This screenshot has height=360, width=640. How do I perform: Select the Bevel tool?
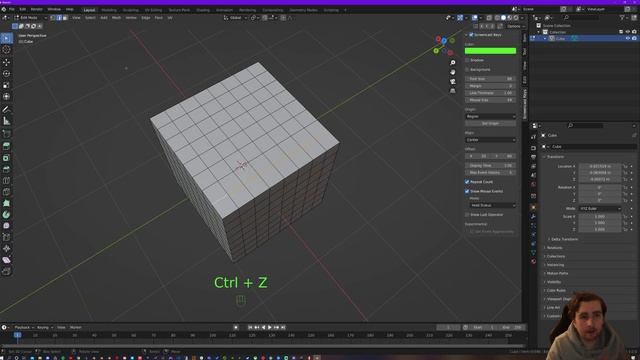(7, 169)
